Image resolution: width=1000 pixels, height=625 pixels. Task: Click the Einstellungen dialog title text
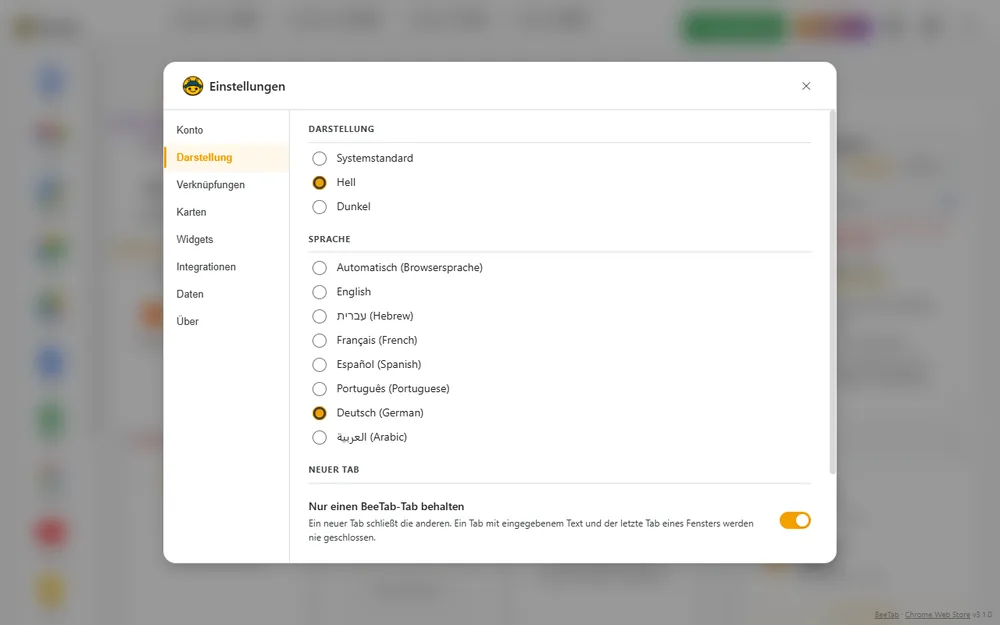[247, 86]
